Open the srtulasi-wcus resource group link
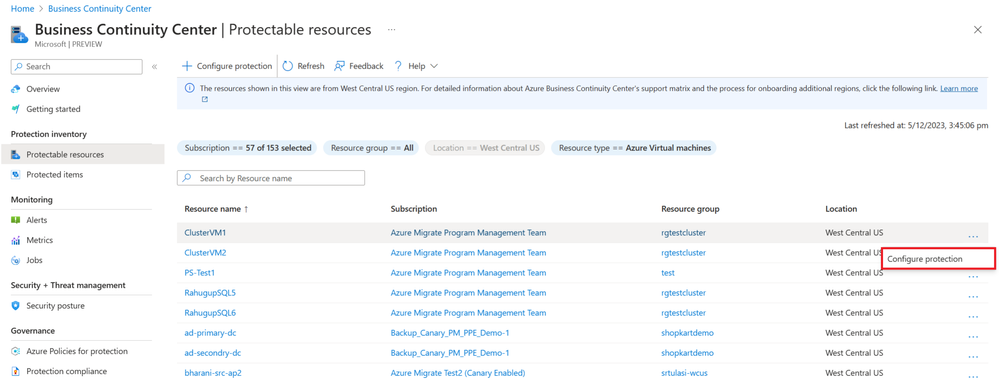The width and height of the screenshot is (999, 389). pyautogui.click(x=685, y=373)
